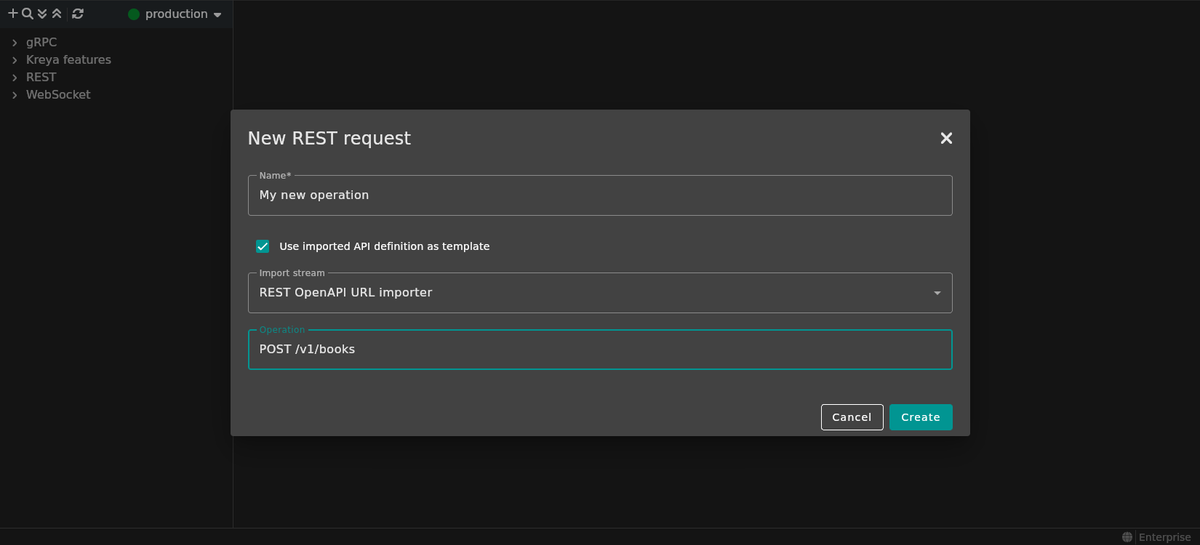Open the search magnifier in the sidebar toolbar
Viewport: 1200px width, 545px height.
coord(27,14)
